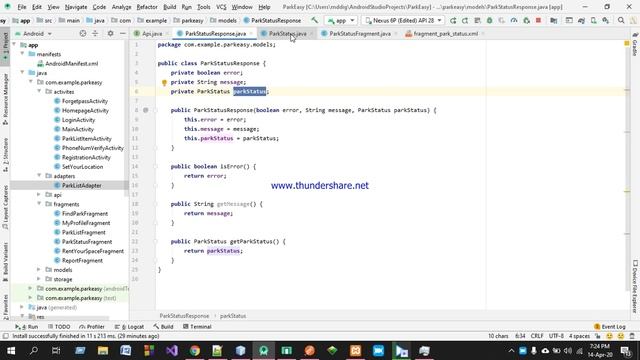Open the Analyze menu

click(x=121, y=7)
